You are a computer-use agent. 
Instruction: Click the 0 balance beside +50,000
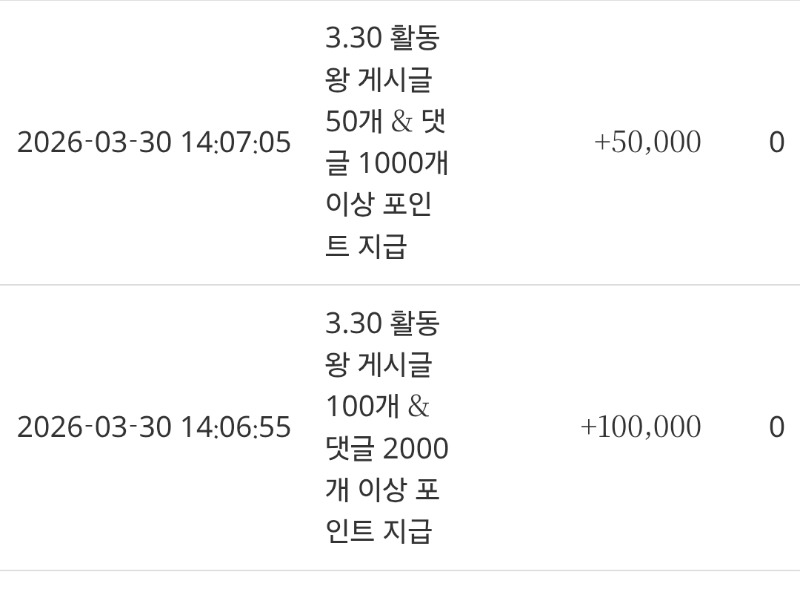point(776,143)
